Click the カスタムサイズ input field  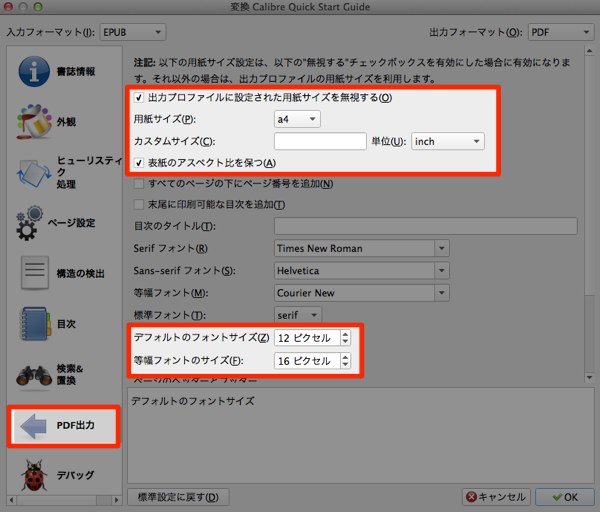(x=320, y=142)
